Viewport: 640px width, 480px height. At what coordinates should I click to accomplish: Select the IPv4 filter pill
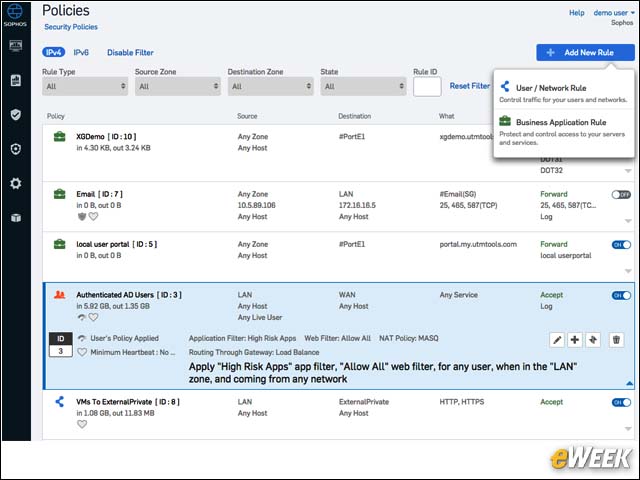click(53, 52)
